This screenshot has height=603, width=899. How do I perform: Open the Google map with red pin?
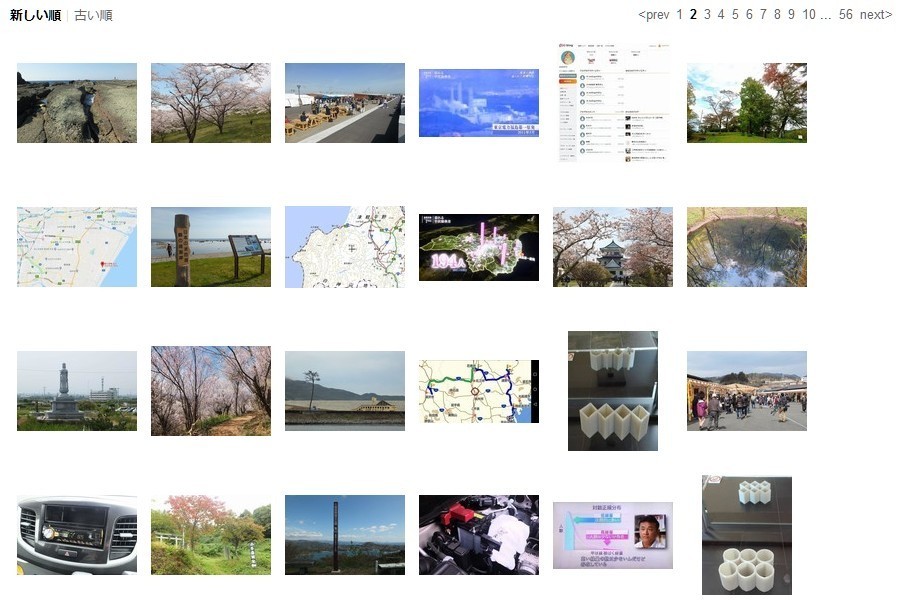77,247
